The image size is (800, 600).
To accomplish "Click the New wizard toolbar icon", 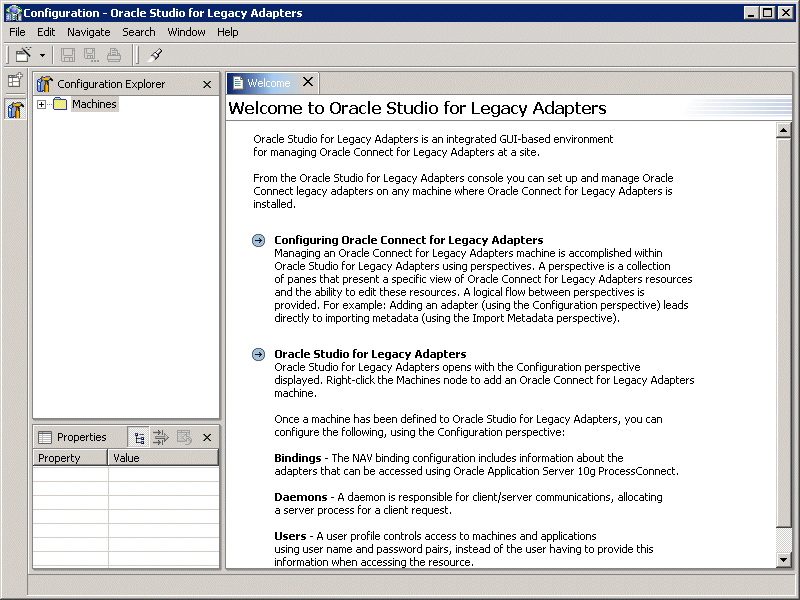I will click(23, 55).
